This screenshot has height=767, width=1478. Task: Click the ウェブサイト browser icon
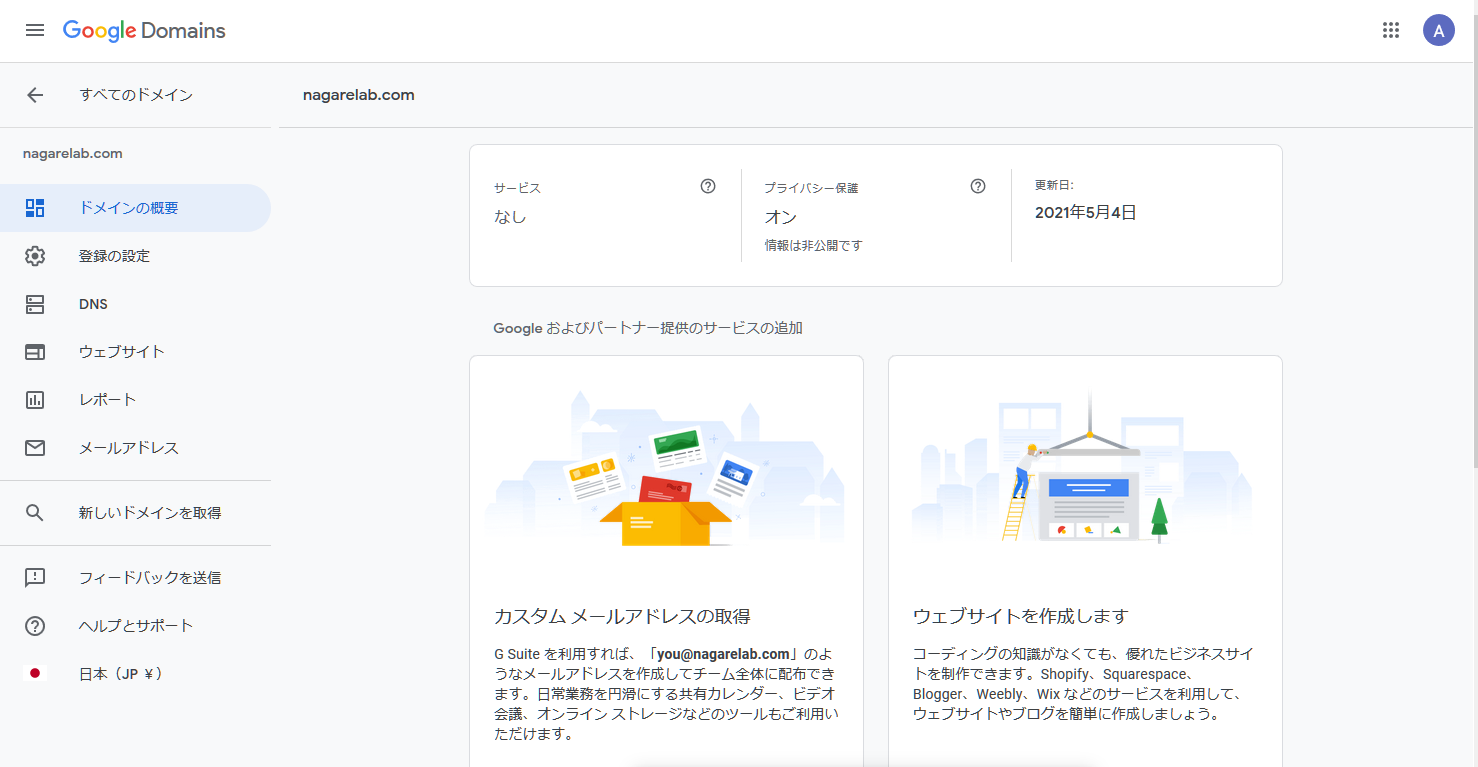35,352
